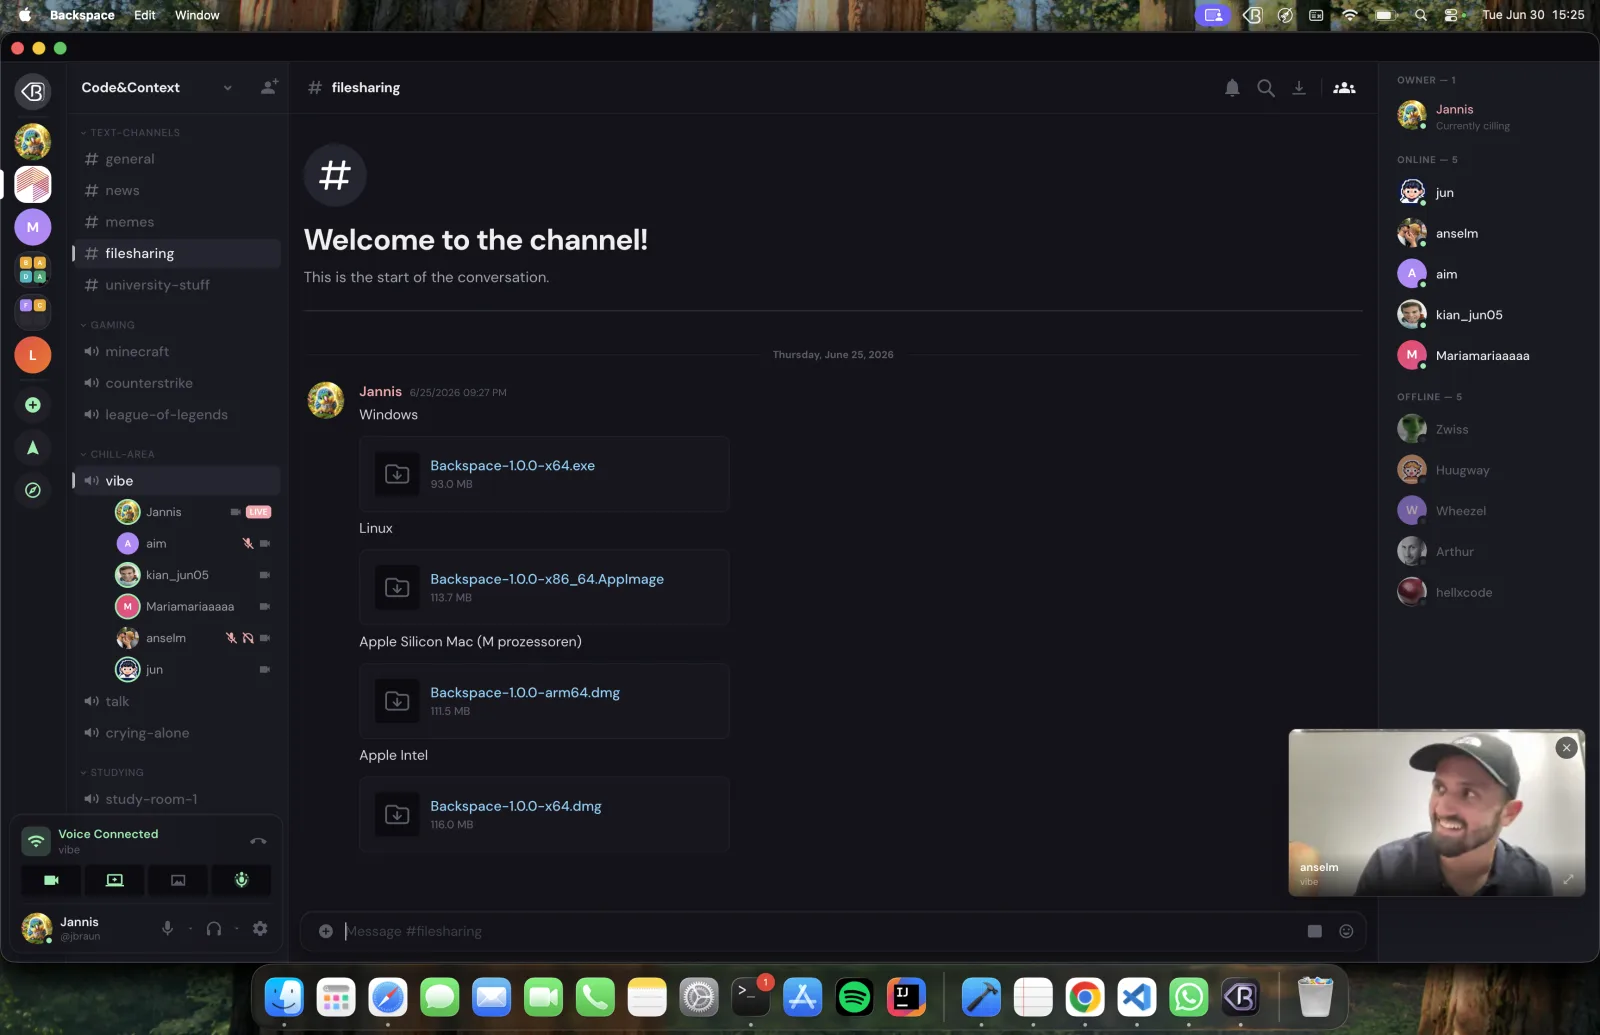Click the invite people icon beside Code&Context
Image resolution: width=1600 pixels, height=1035 pixels.
[x=269, y=87]
